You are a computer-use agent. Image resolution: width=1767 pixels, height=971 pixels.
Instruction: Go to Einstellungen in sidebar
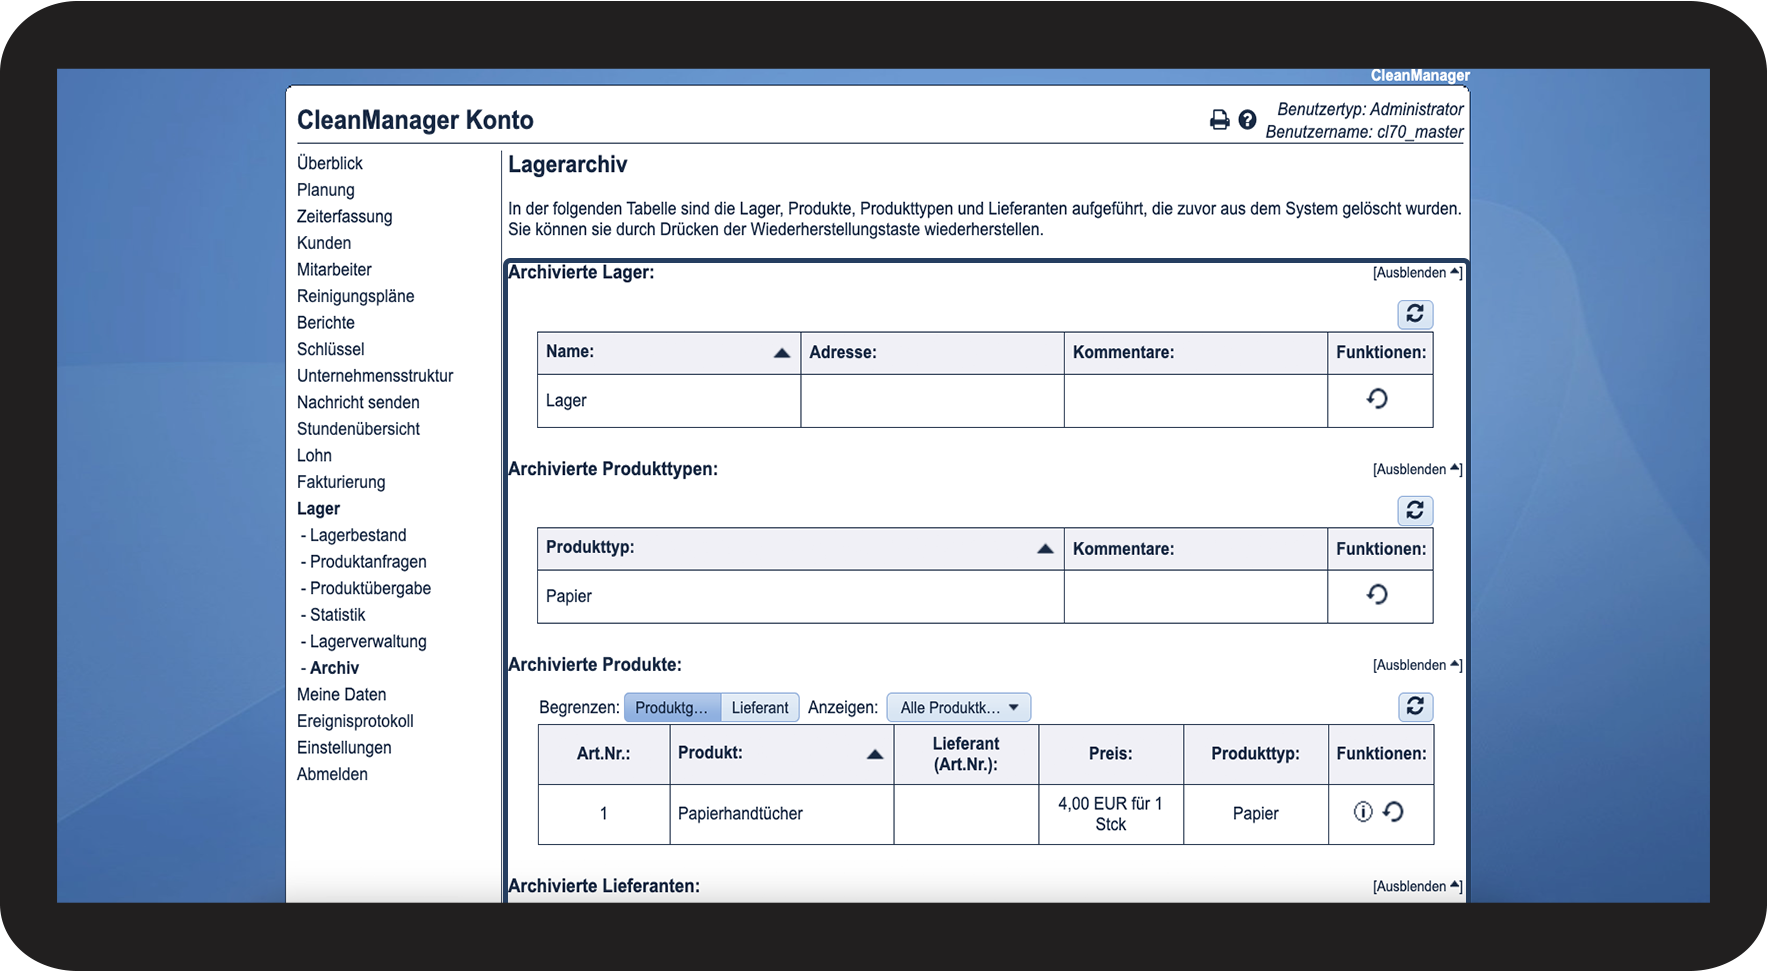(344, 748)
